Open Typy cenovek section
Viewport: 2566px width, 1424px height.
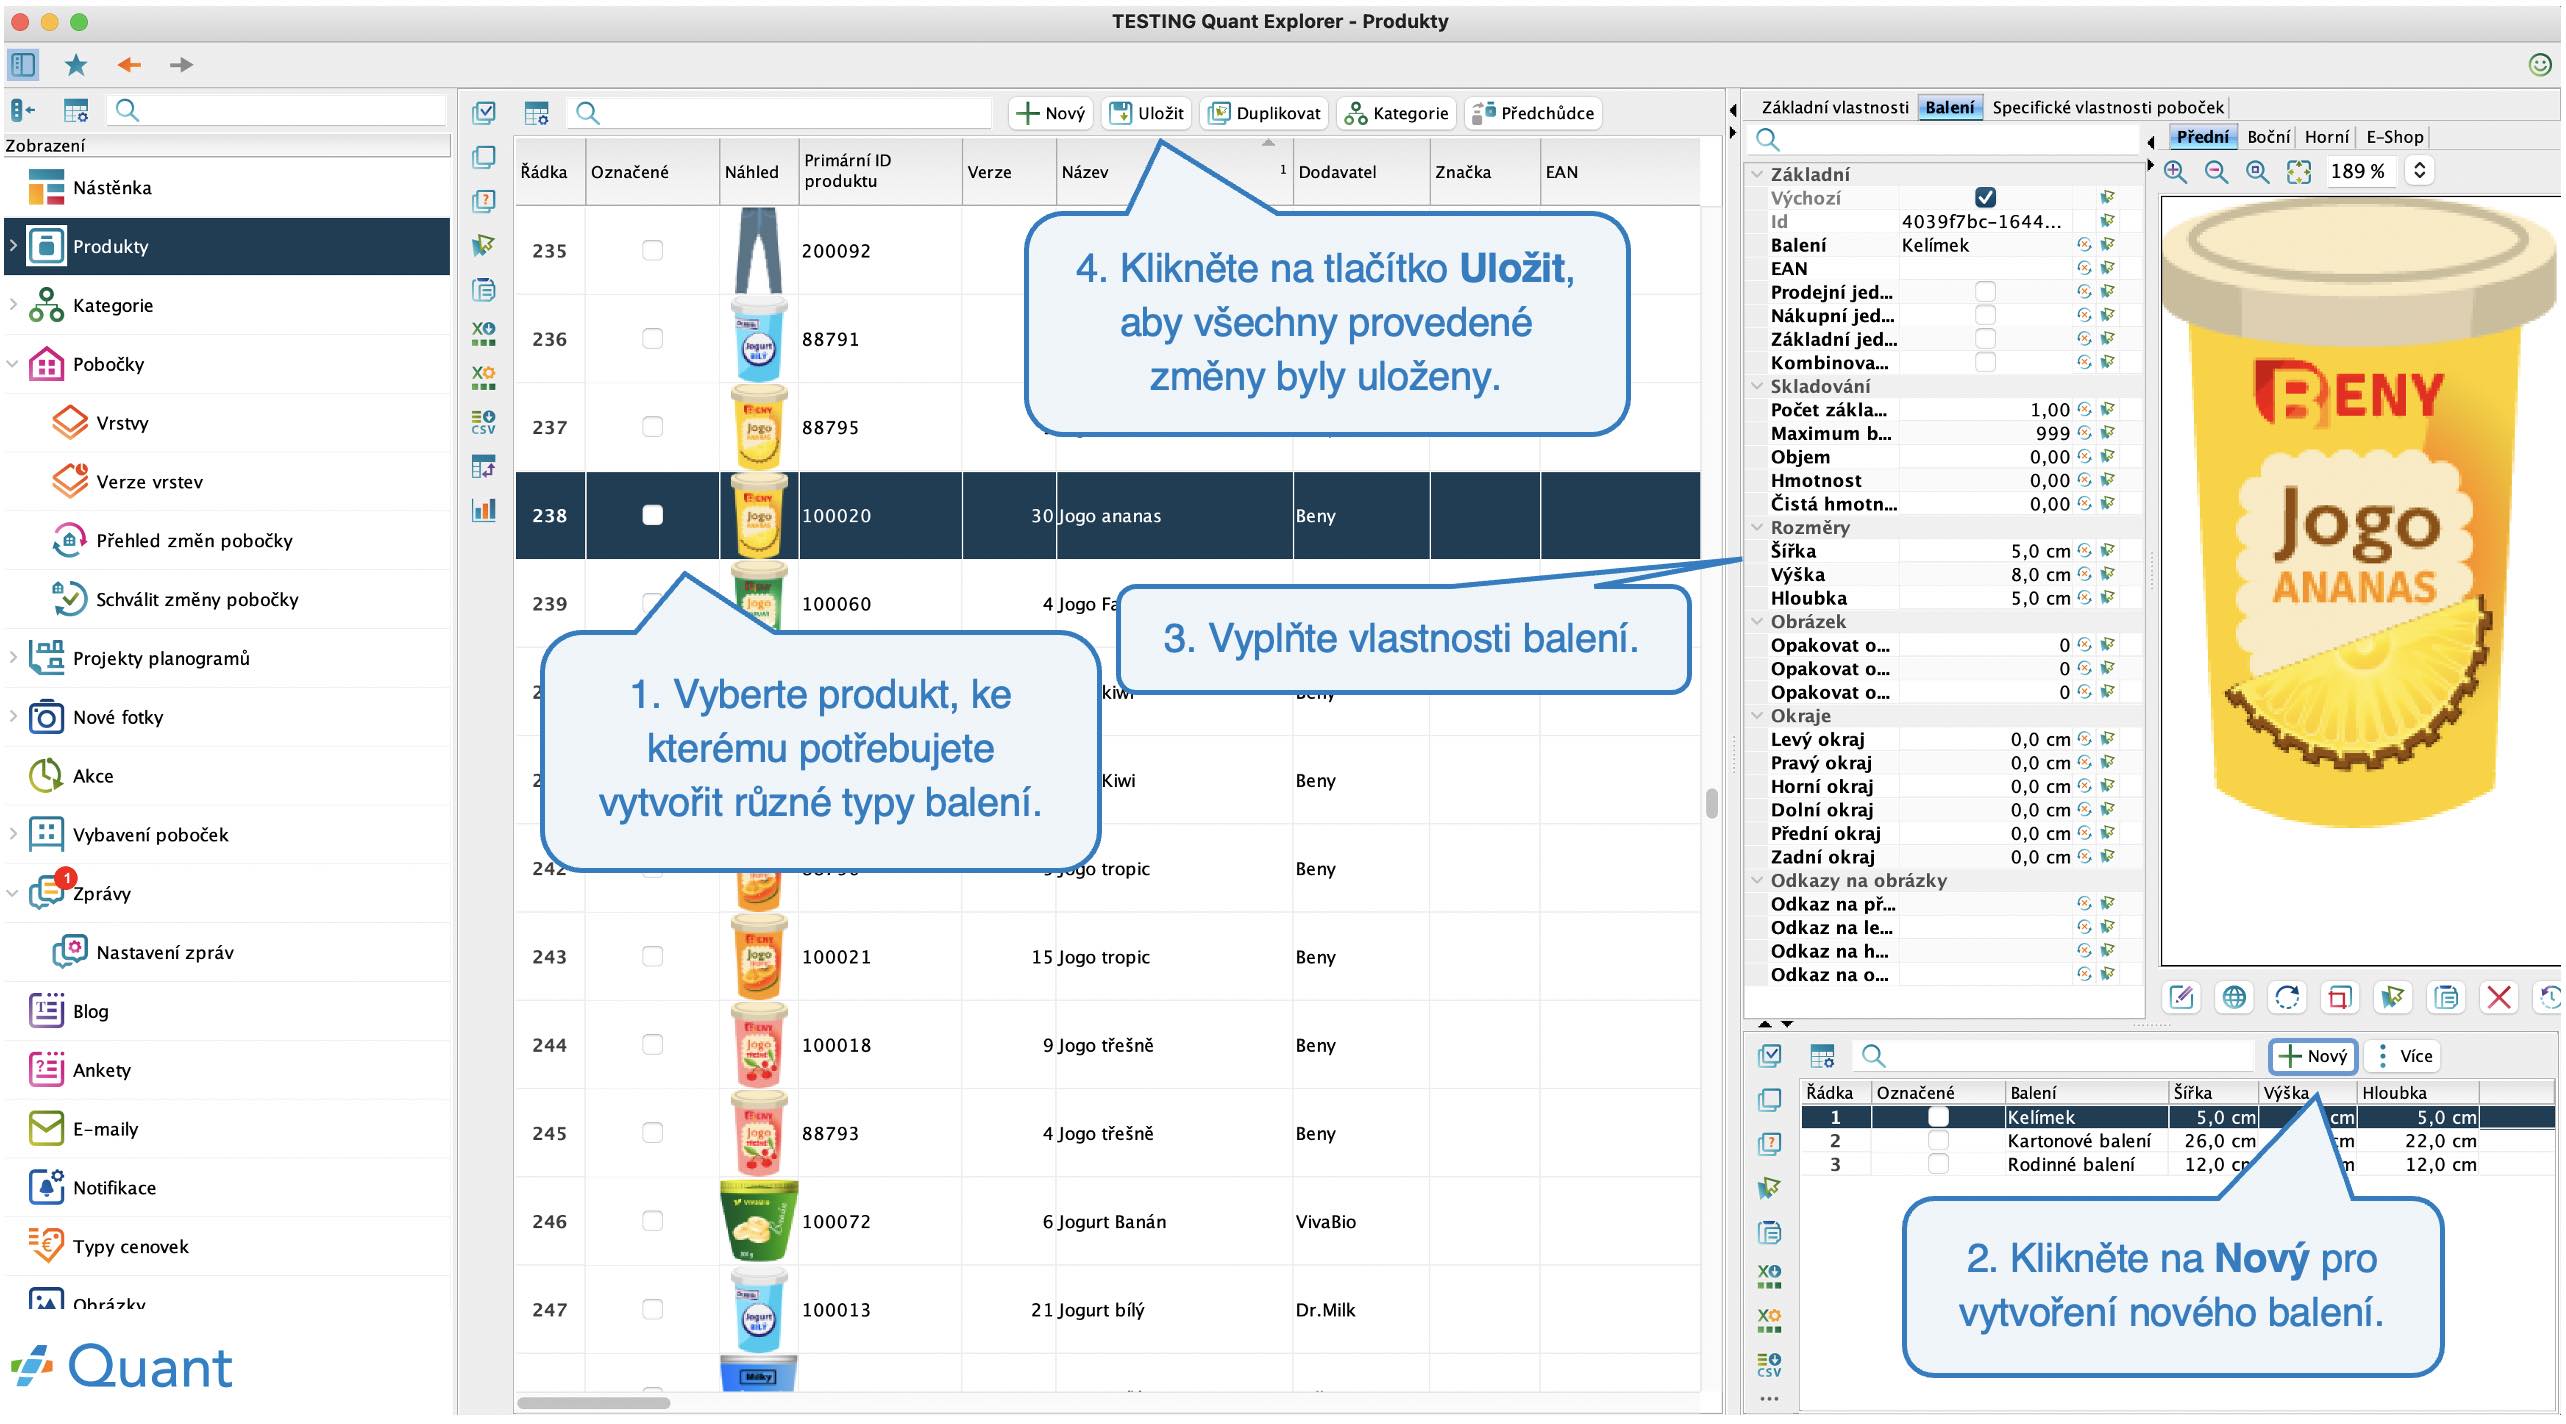click(x=130, y=1247)
